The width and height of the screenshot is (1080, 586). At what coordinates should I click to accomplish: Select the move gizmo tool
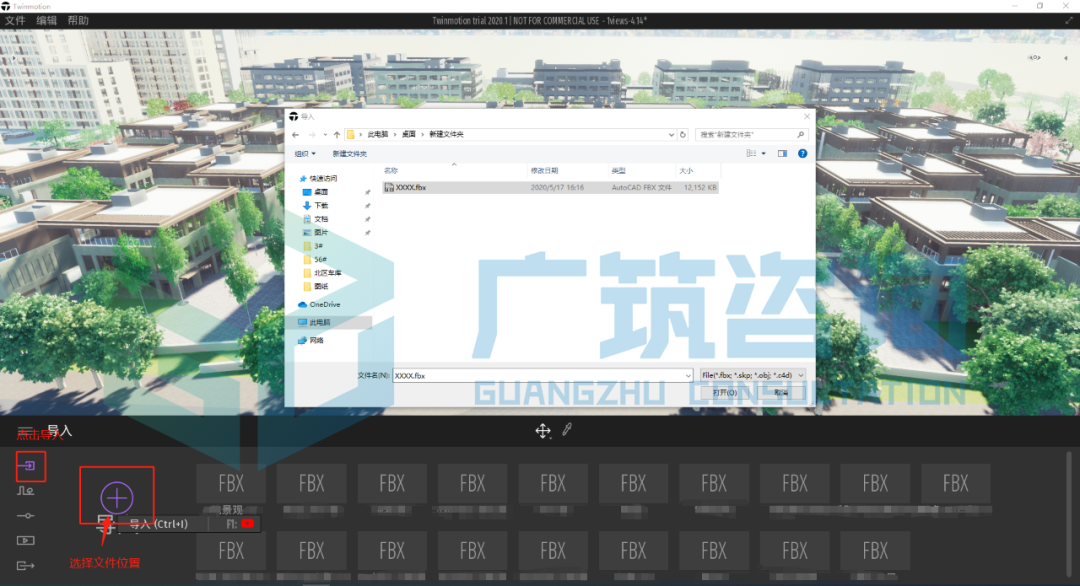tap(543, 430)
